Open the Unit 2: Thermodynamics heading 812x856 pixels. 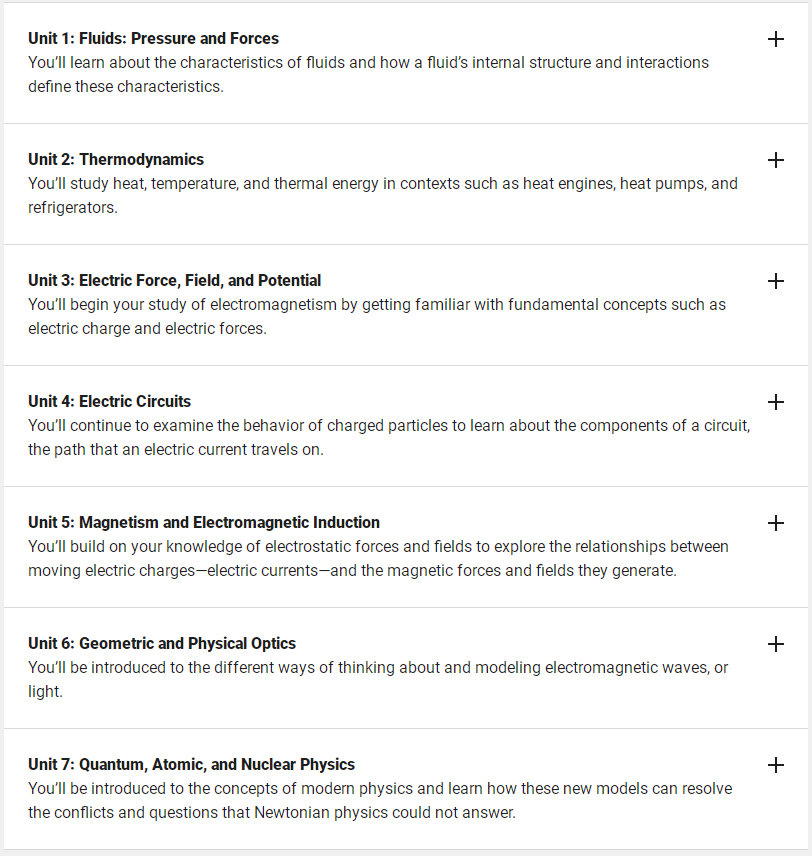[x=116, y=159]
